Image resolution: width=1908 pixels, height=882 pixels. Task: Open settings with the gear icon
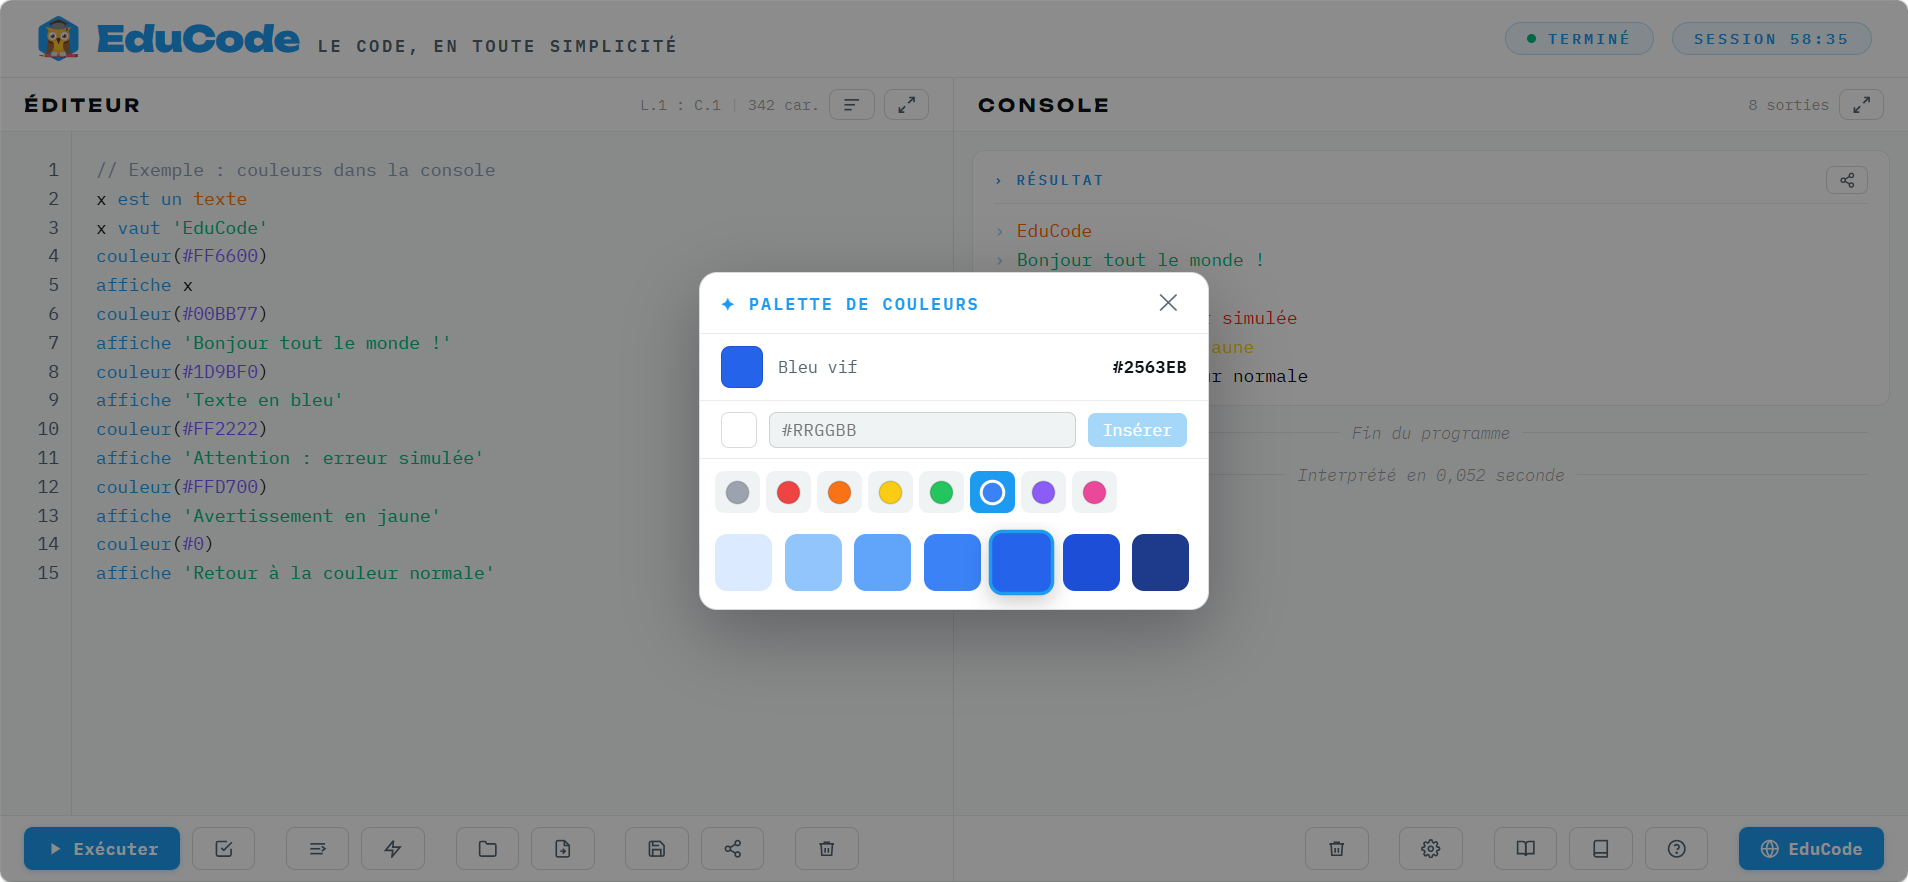coord(1431,849)
